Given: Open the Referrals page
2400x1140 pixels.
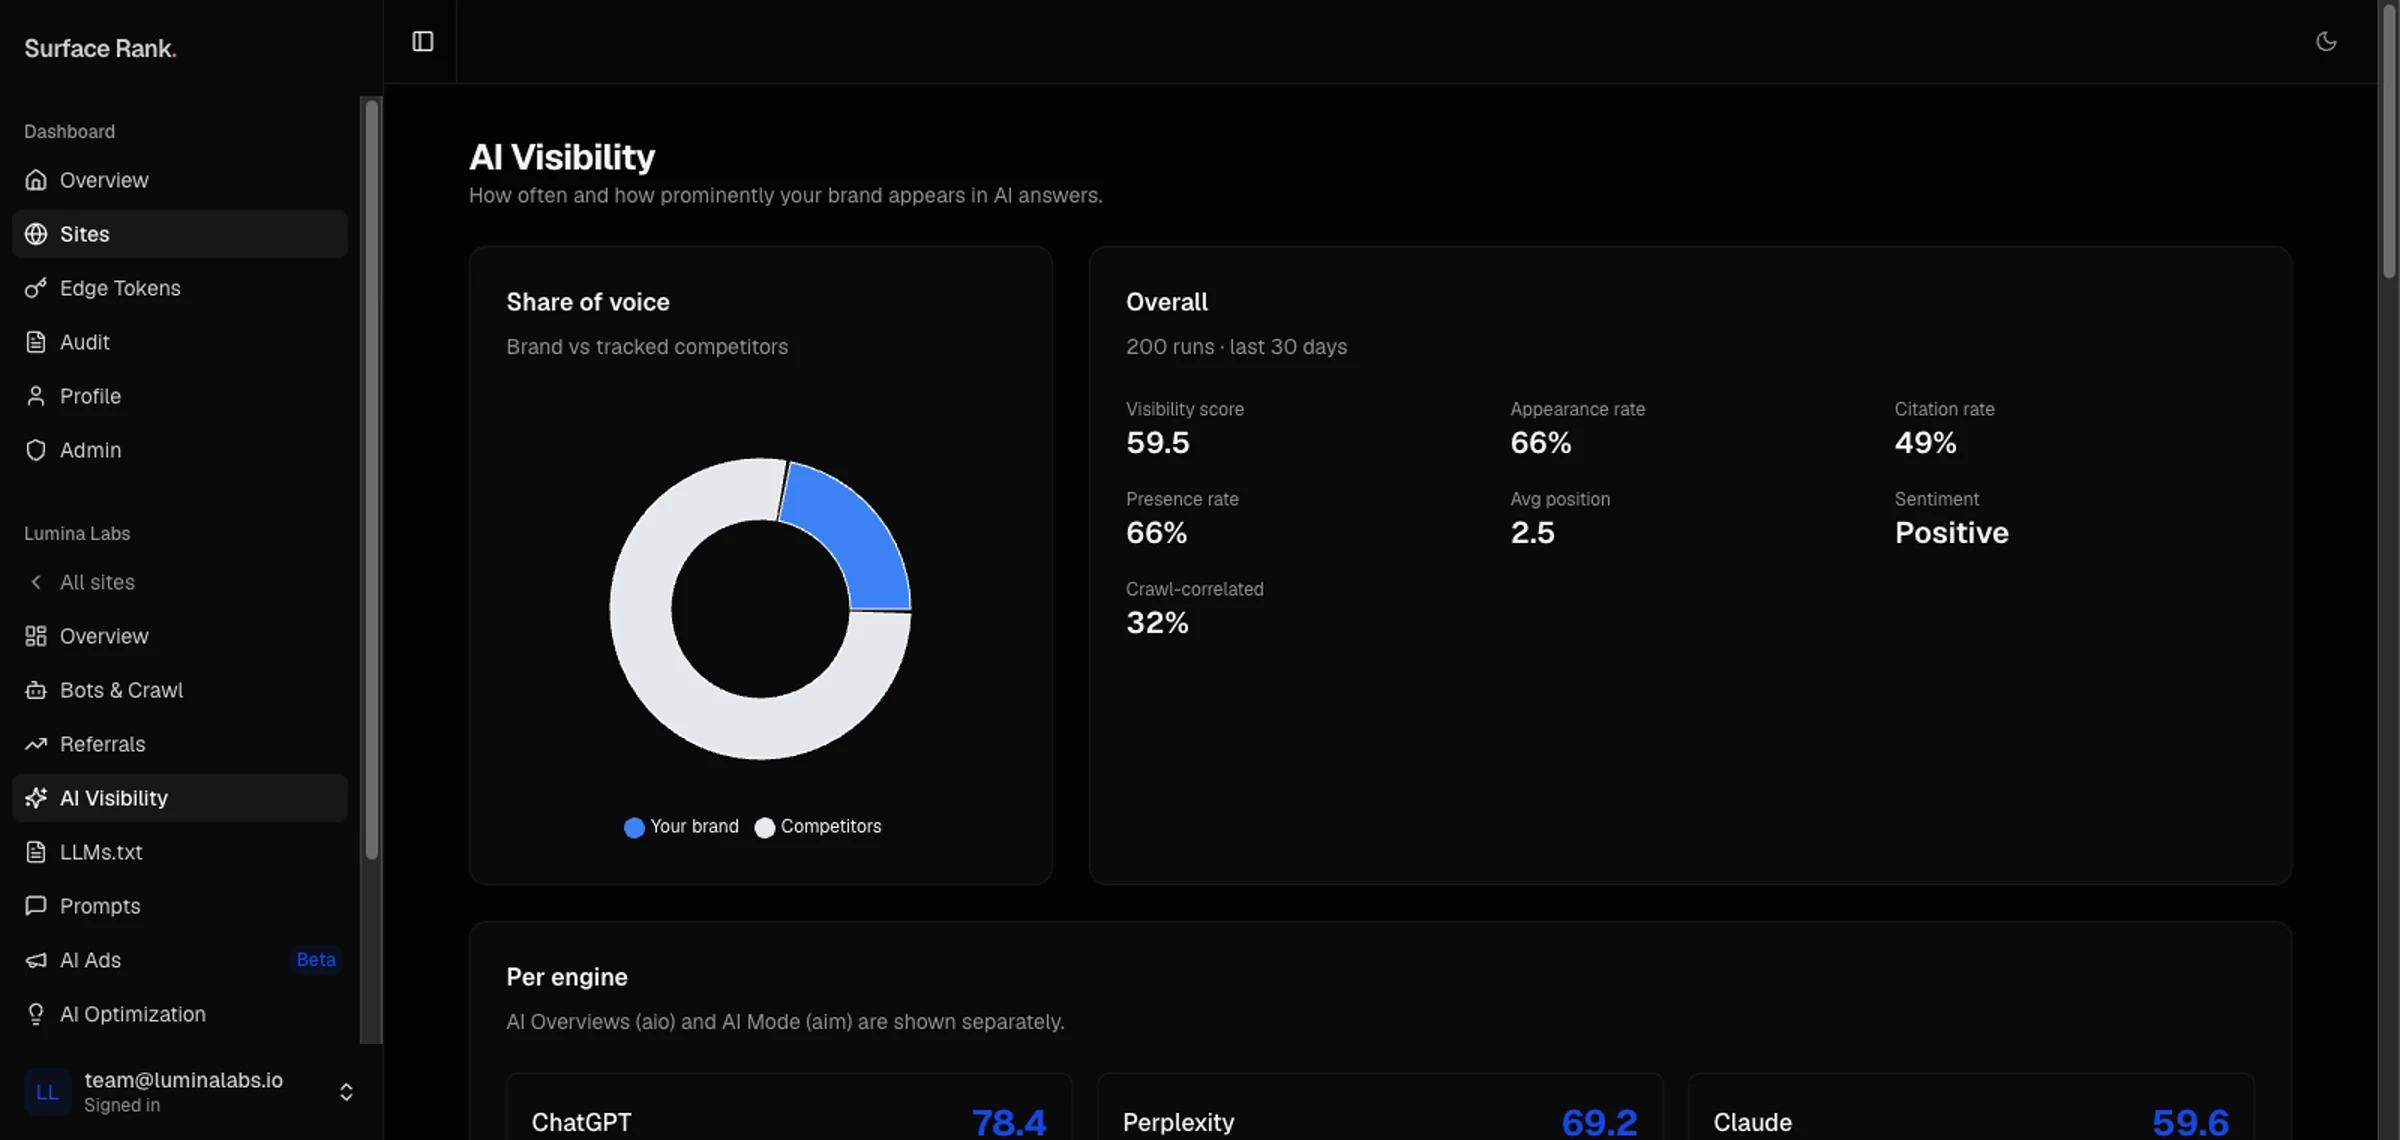Looking at the screenshot, I should pyautogui.click(x=180, y=744).
